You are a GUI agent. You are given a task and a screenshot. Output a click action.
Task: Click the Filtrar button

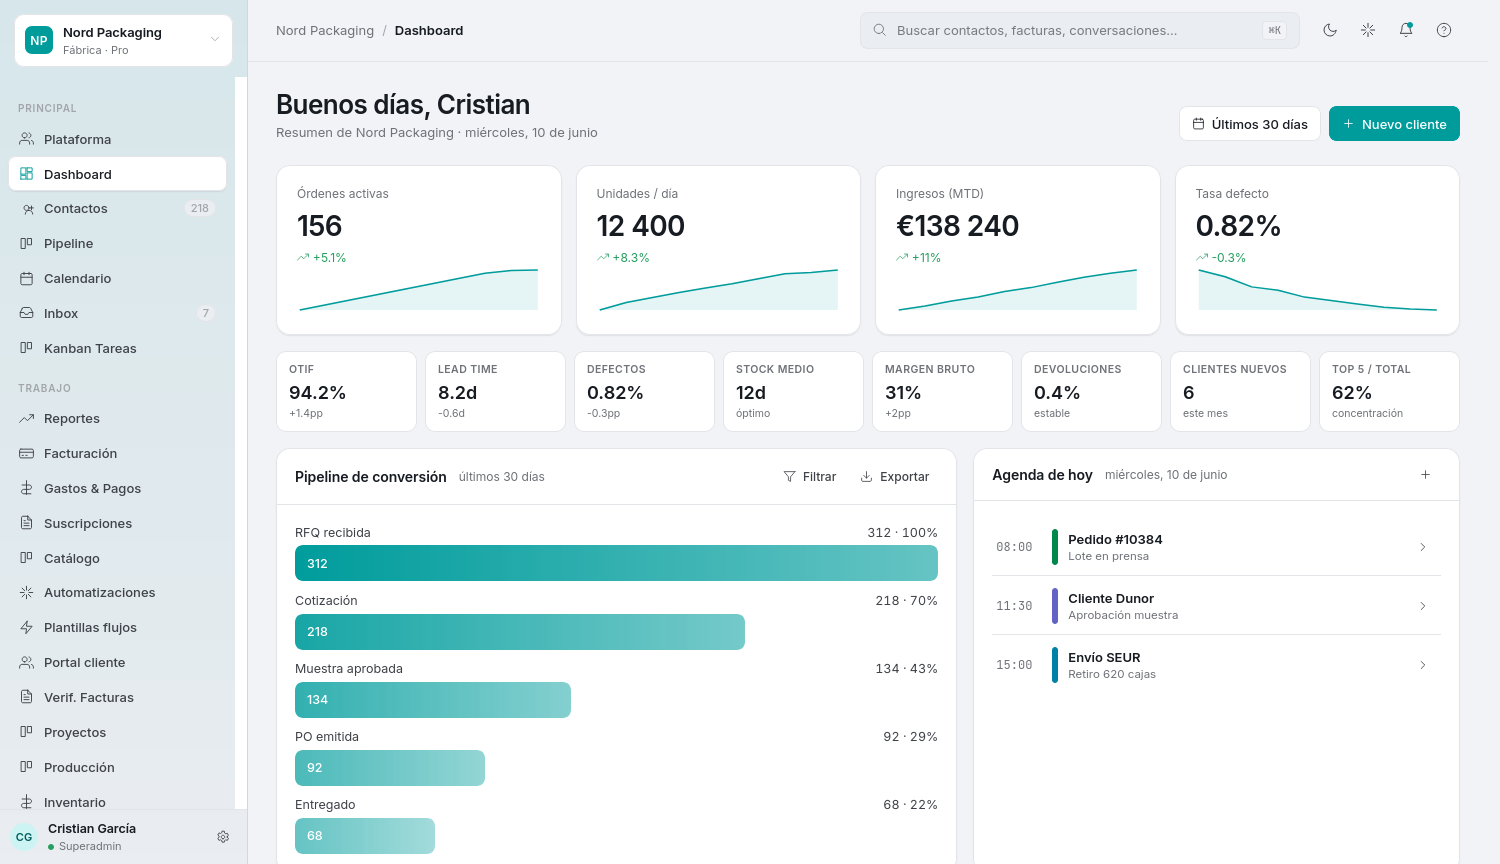(810, 477)
